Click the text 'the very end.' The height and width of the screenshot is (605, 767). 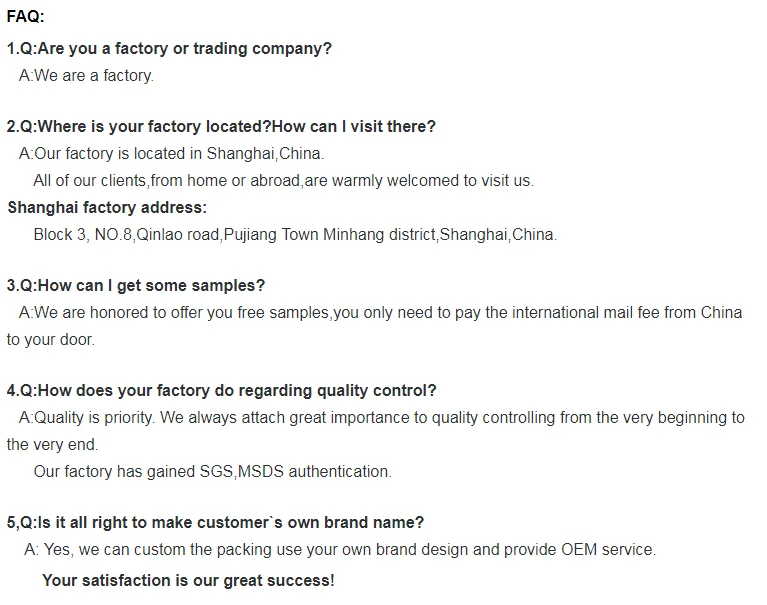point(52,445)
